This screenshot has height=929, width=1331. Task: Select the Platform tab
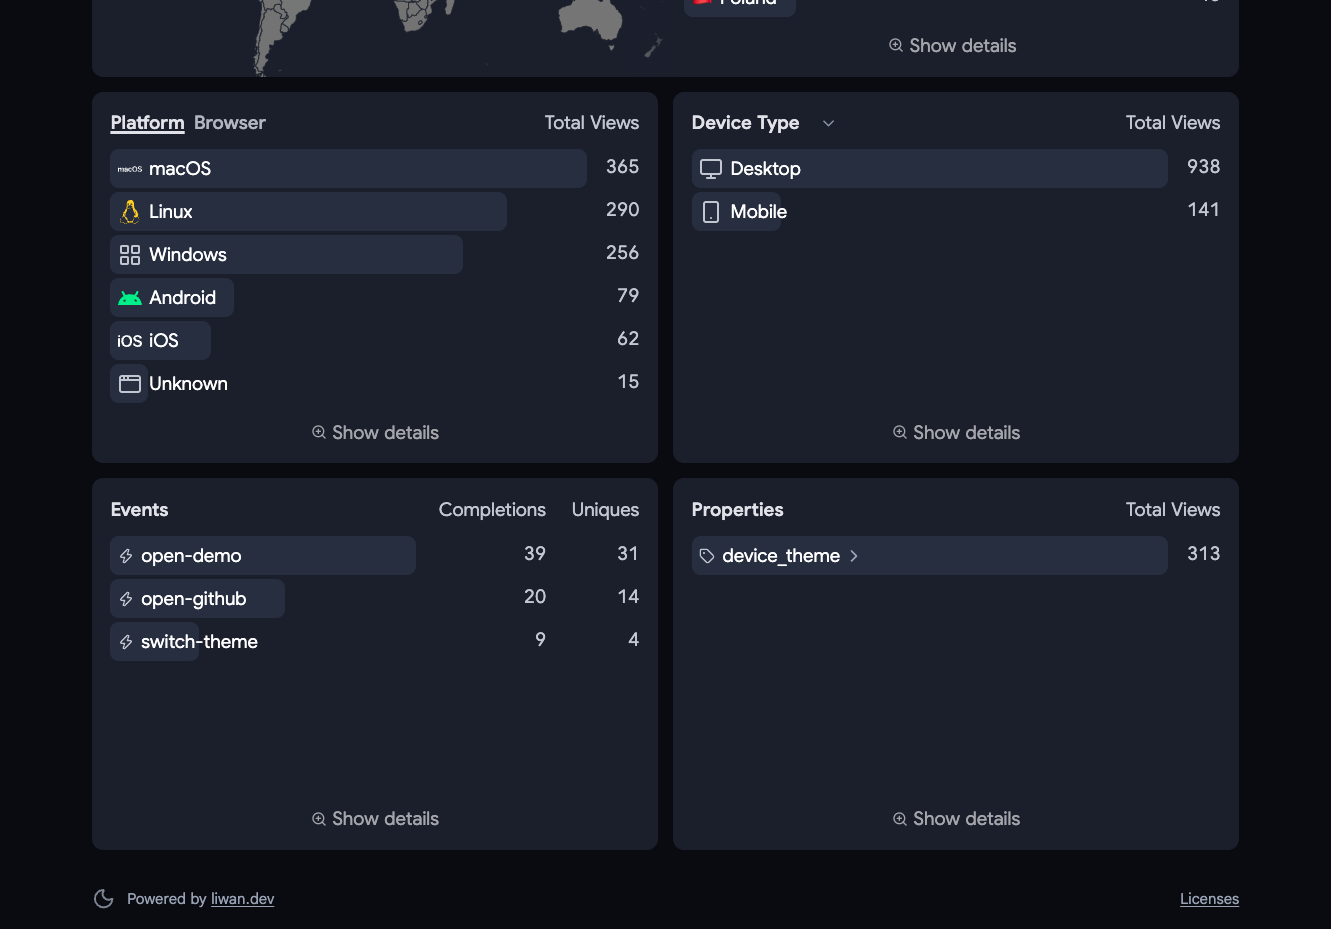(148, 123)
